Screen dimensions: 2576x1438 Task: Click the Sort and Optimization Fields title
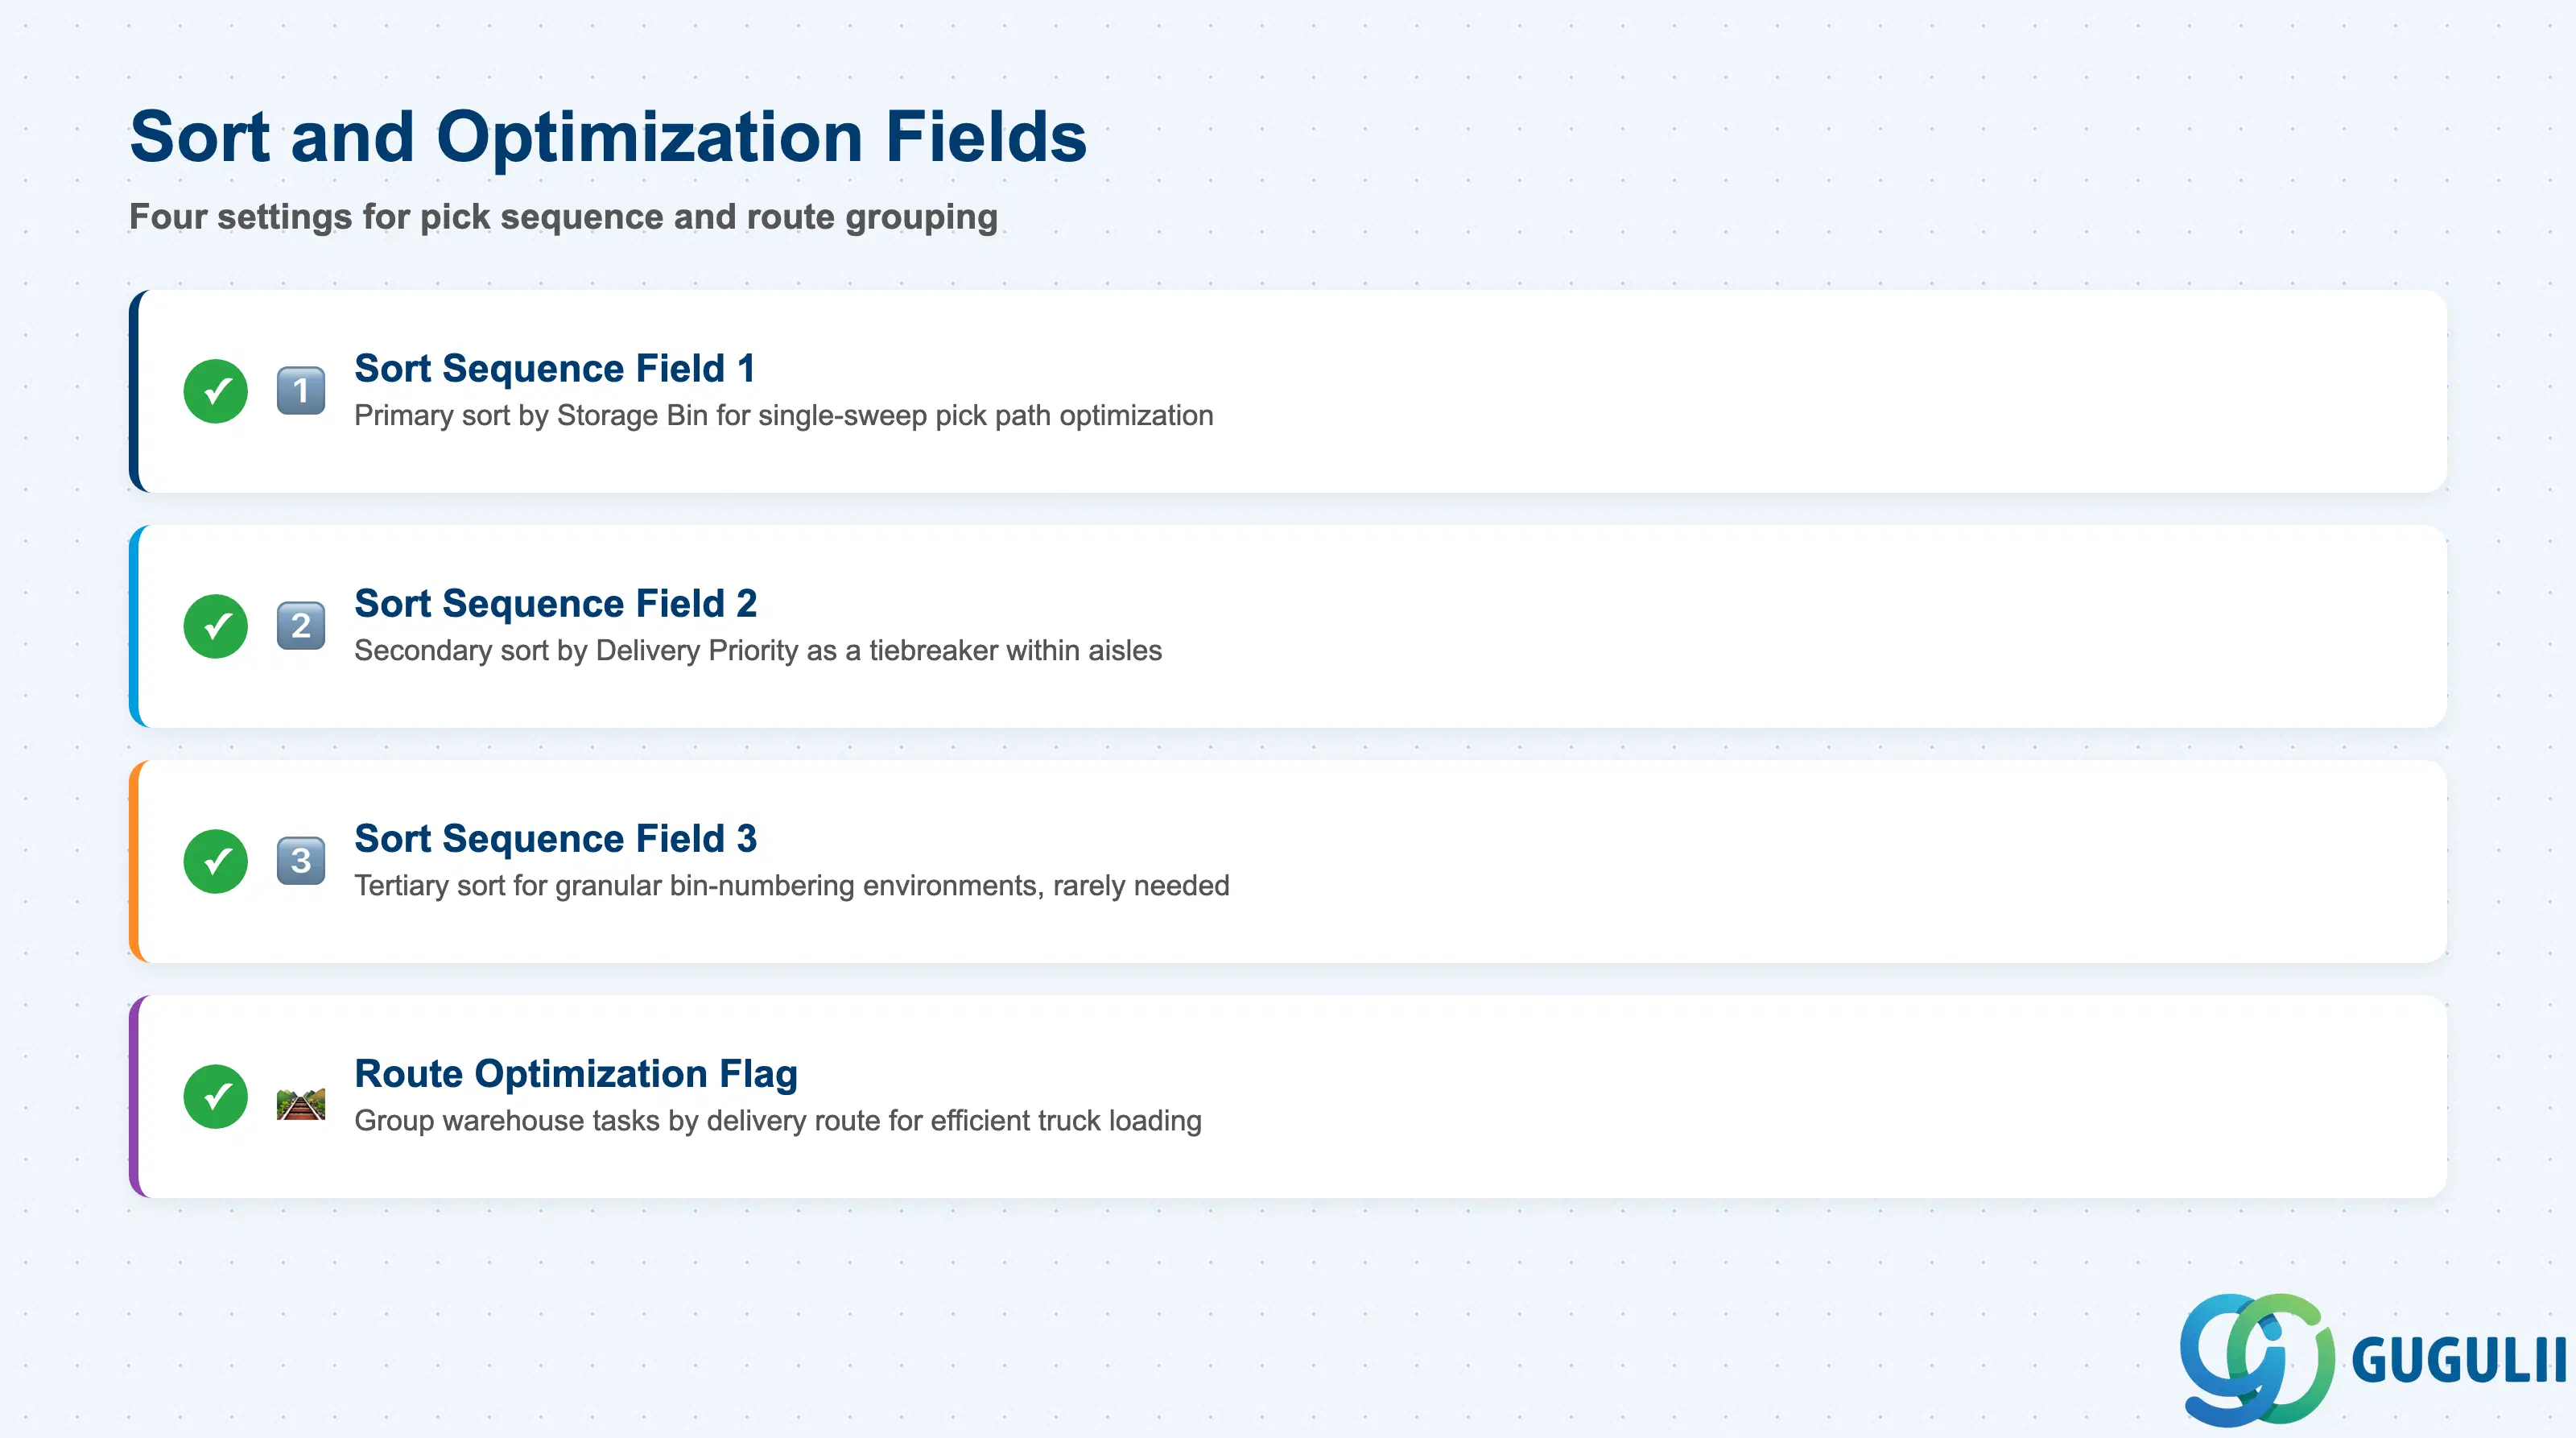pyautogui.click(x=608, y=136)
